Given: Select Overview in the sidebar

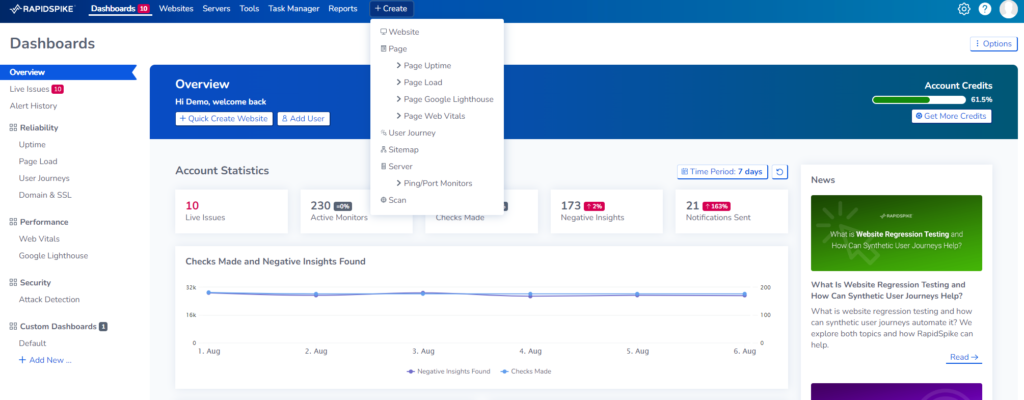Looking at the screenshot, I should [68, 73].
